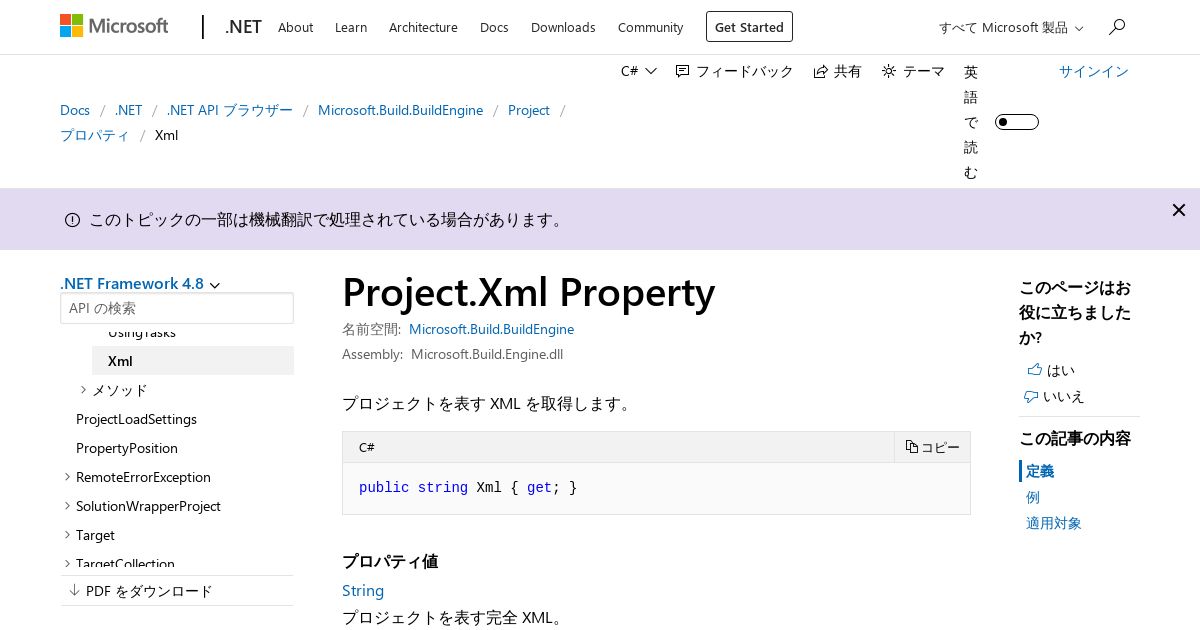Jump to 例 section
This screenshot has height=630, width=1200.
(1033, 497)
